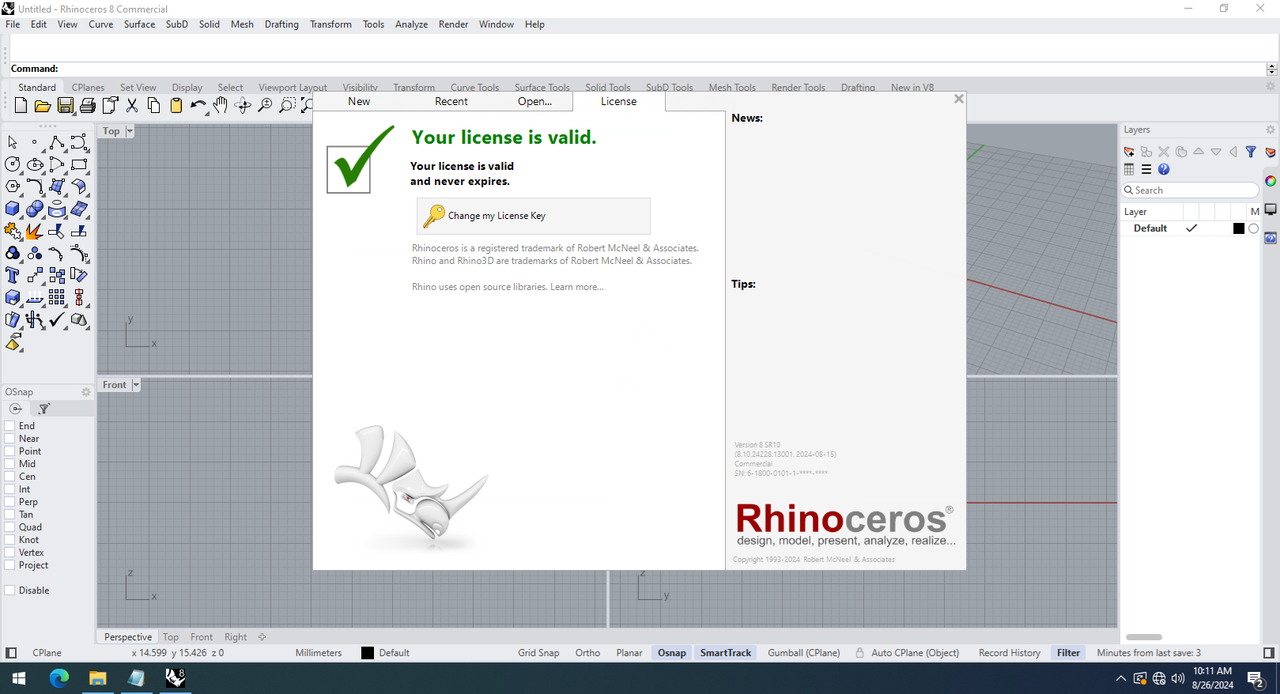Switch to the CPlanes toolbar tab

pos(88,88)
